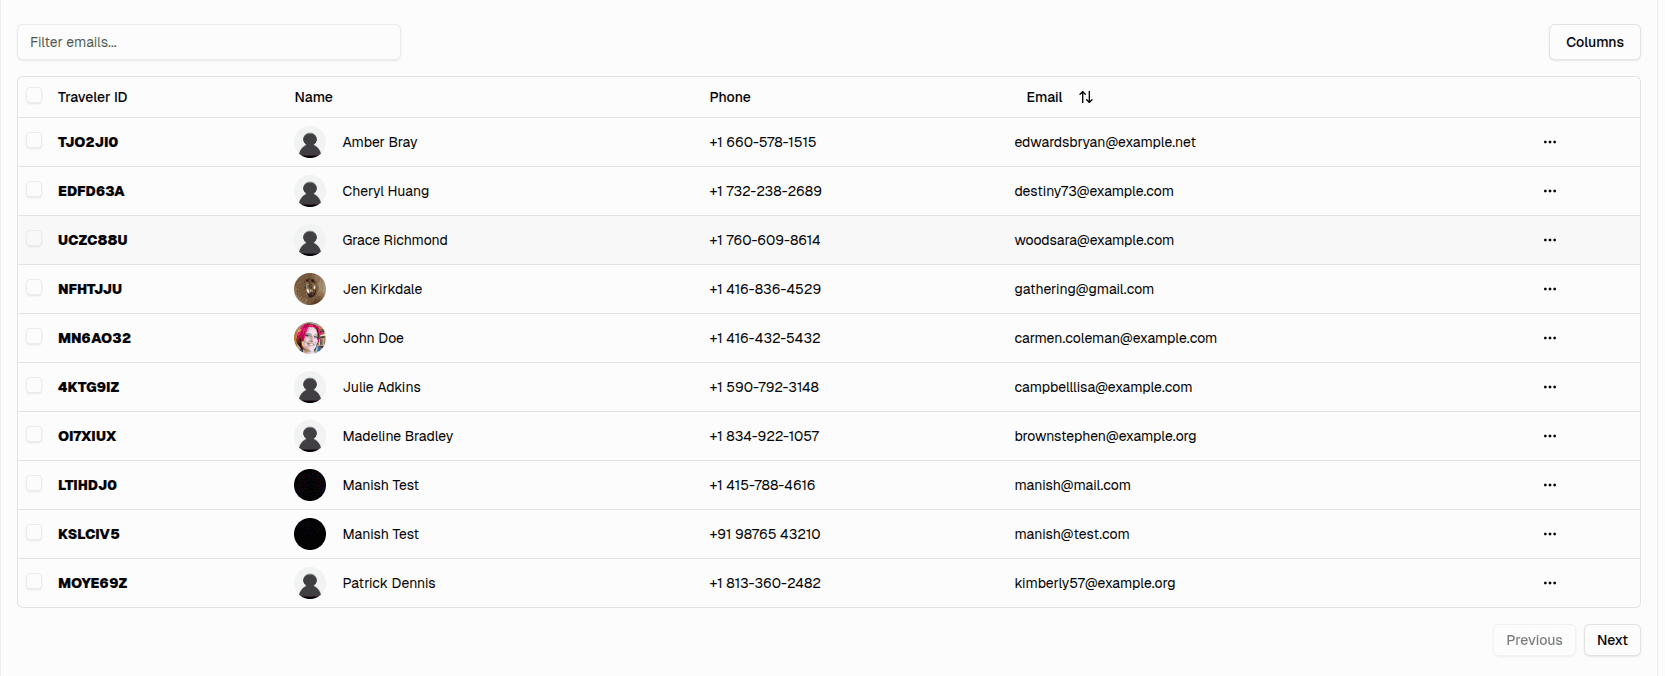The image size is (1665, 676).
Task: Select the checkbox for traveler TJO2JIO
Action: coord(34,141)
